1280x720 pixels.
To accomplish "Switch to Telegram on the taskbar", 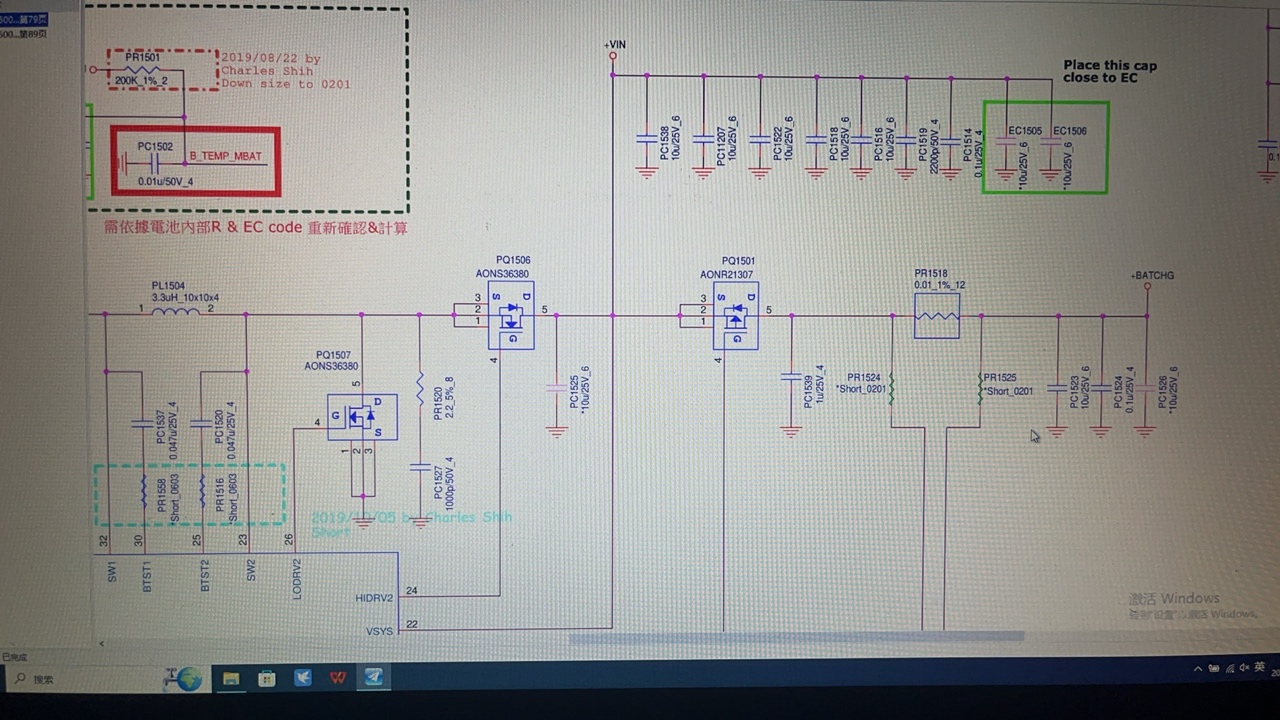I will click(x=373, y=678).
